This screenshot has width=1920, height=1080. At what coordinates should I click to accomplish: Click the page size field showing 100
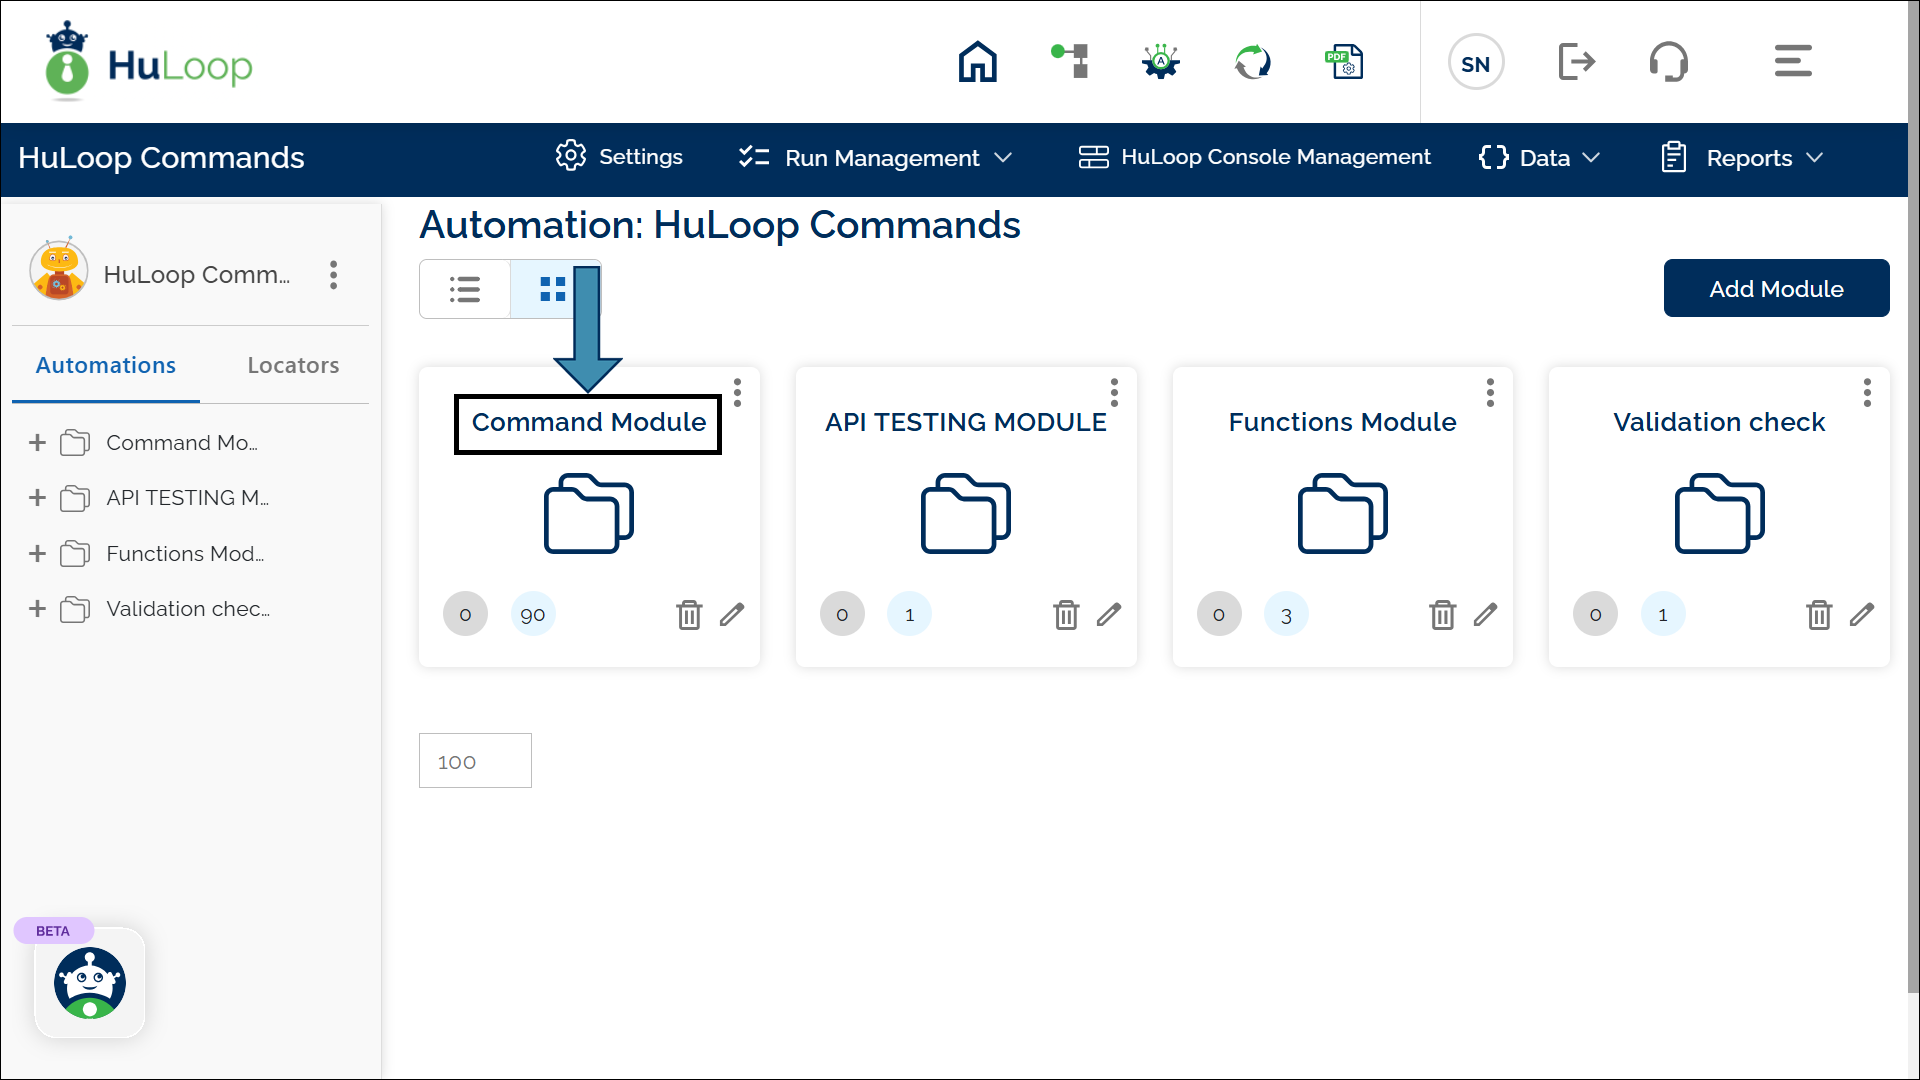(475, 761)
